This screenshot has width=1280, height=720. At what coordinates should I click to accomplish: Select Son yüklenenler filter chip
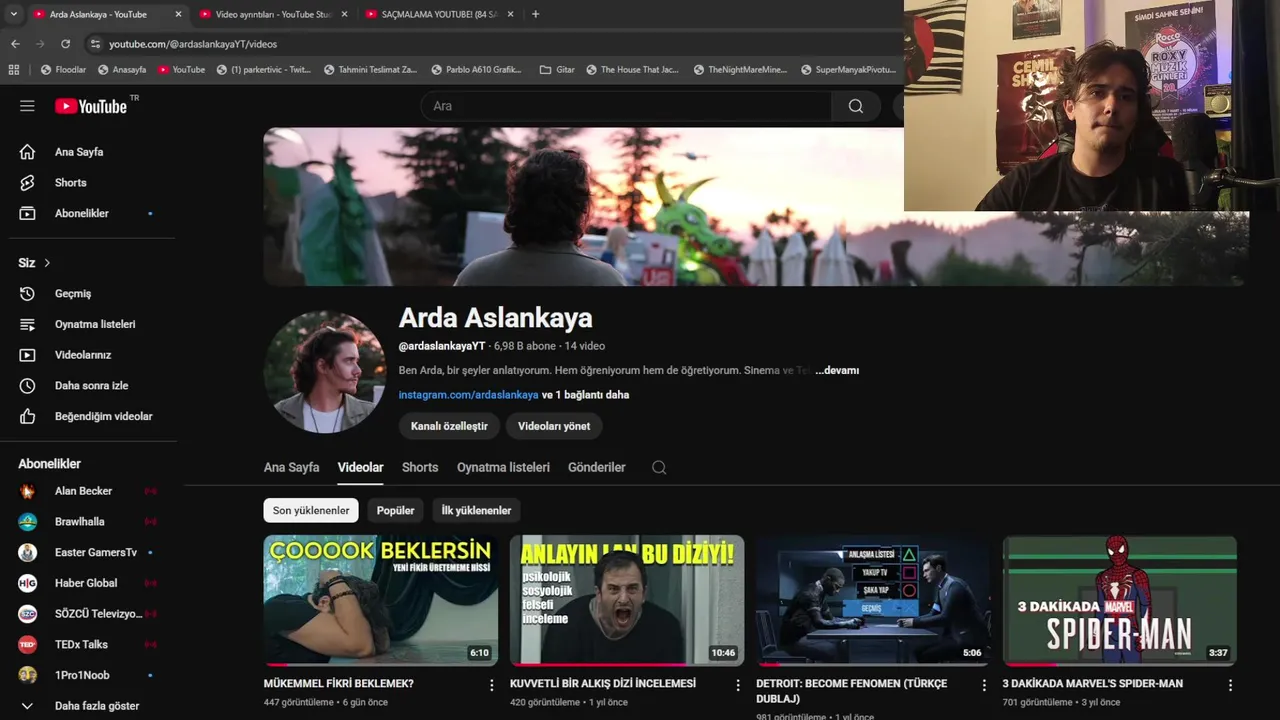coord(311,510)
